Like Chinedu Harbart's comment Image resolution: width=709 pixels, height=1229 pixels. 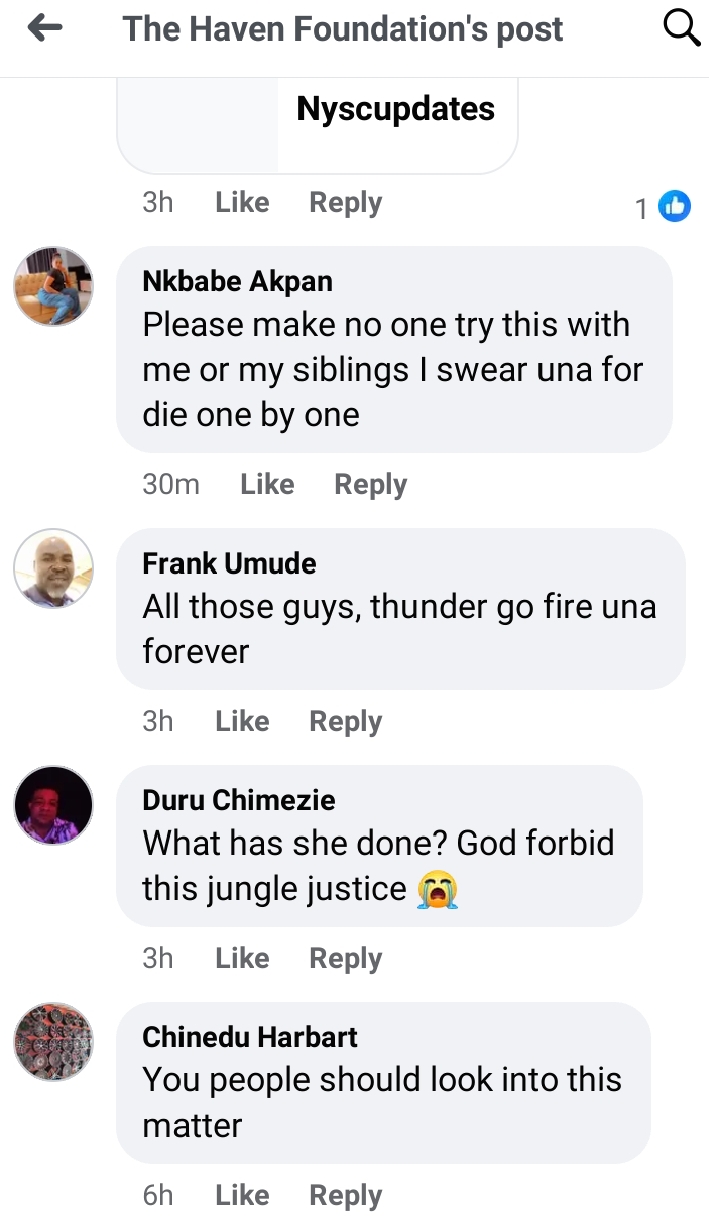tap(242, 1196)
